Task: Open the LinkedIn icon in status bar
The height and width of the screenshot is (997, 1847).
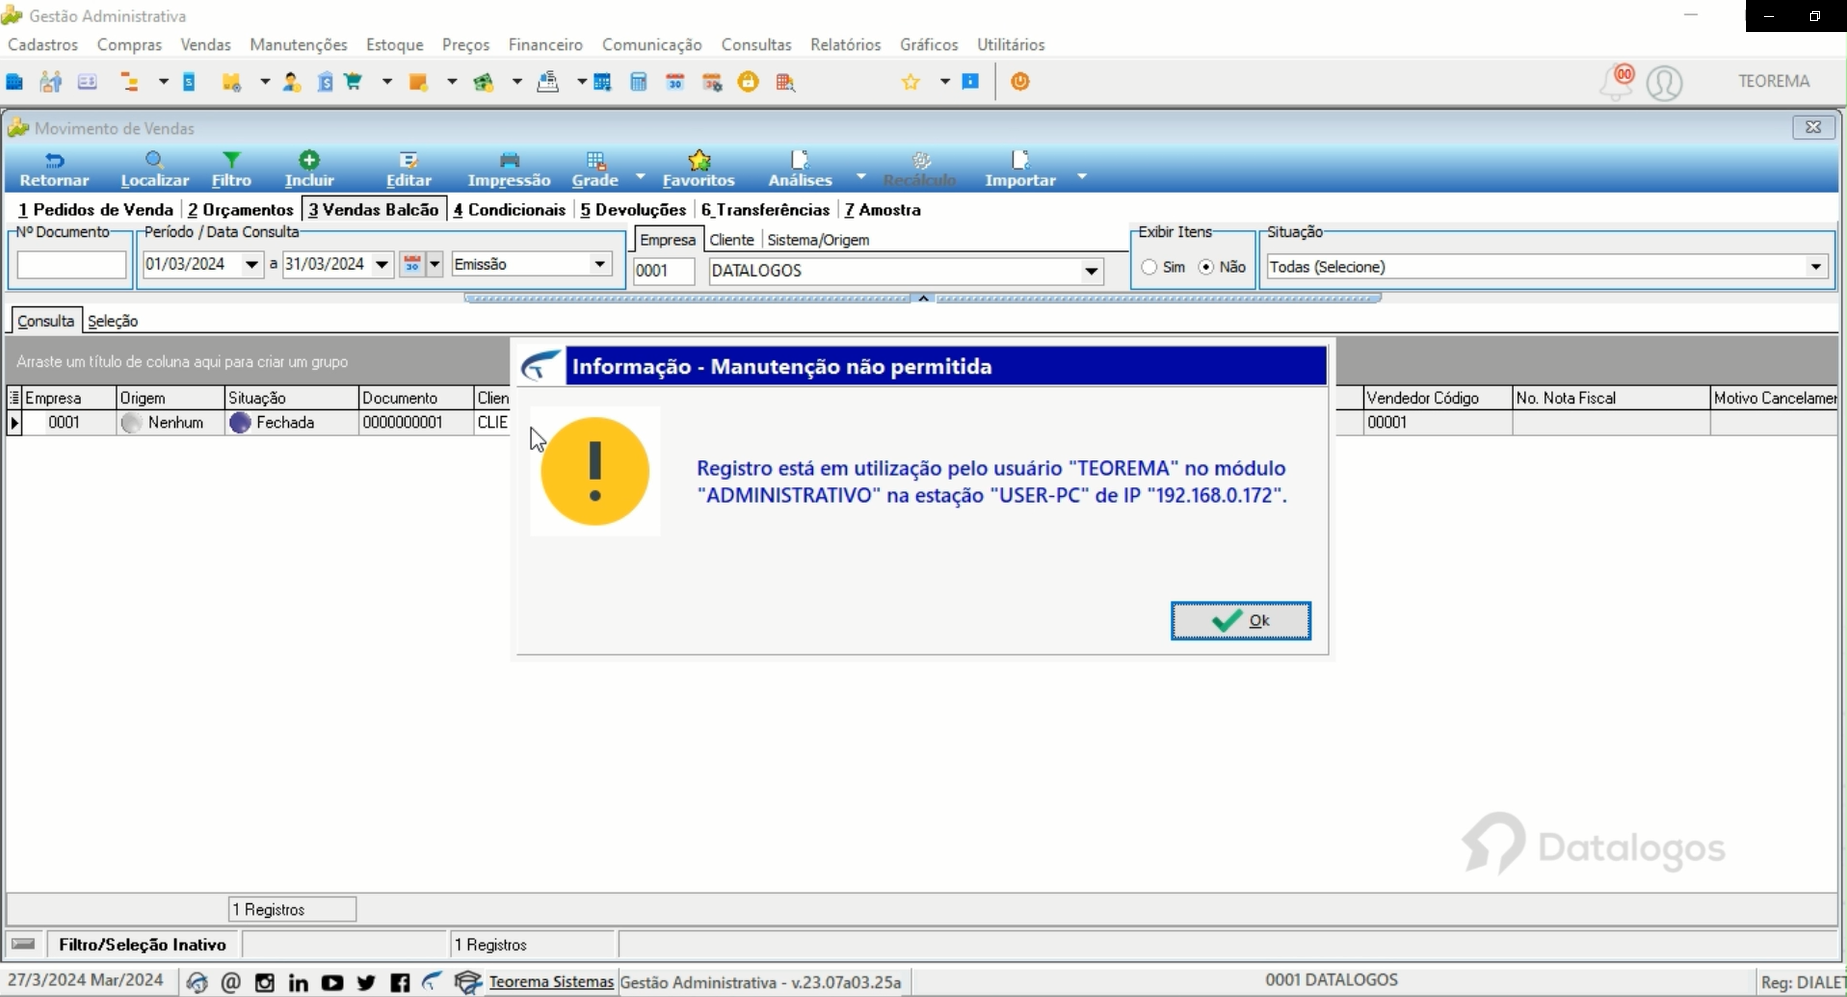Action: 298,983
